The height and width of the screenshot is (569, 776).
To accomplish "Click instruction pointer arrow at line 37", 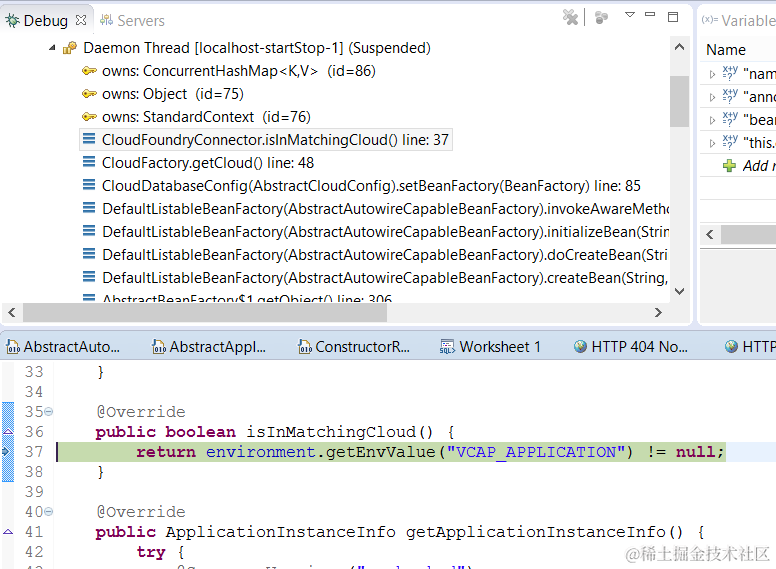I will 6,451.
